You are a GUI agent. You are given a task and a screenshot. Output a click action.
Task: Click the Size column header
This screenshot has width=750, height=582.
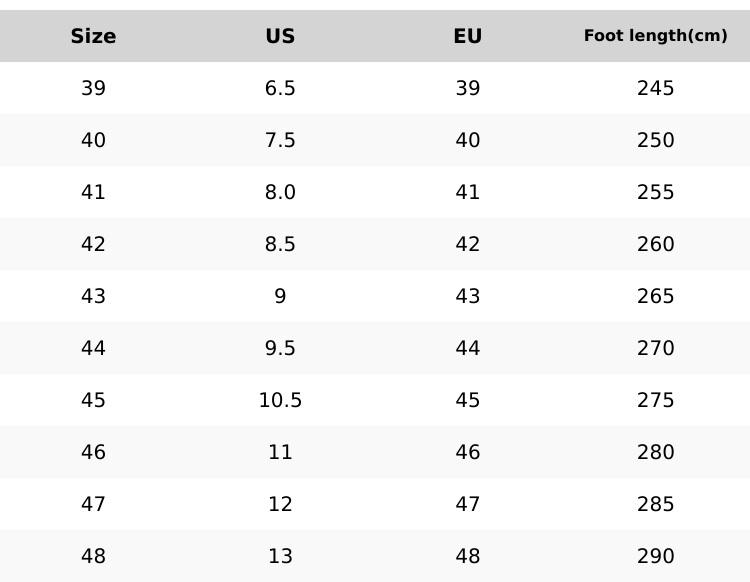coord(93,36)
